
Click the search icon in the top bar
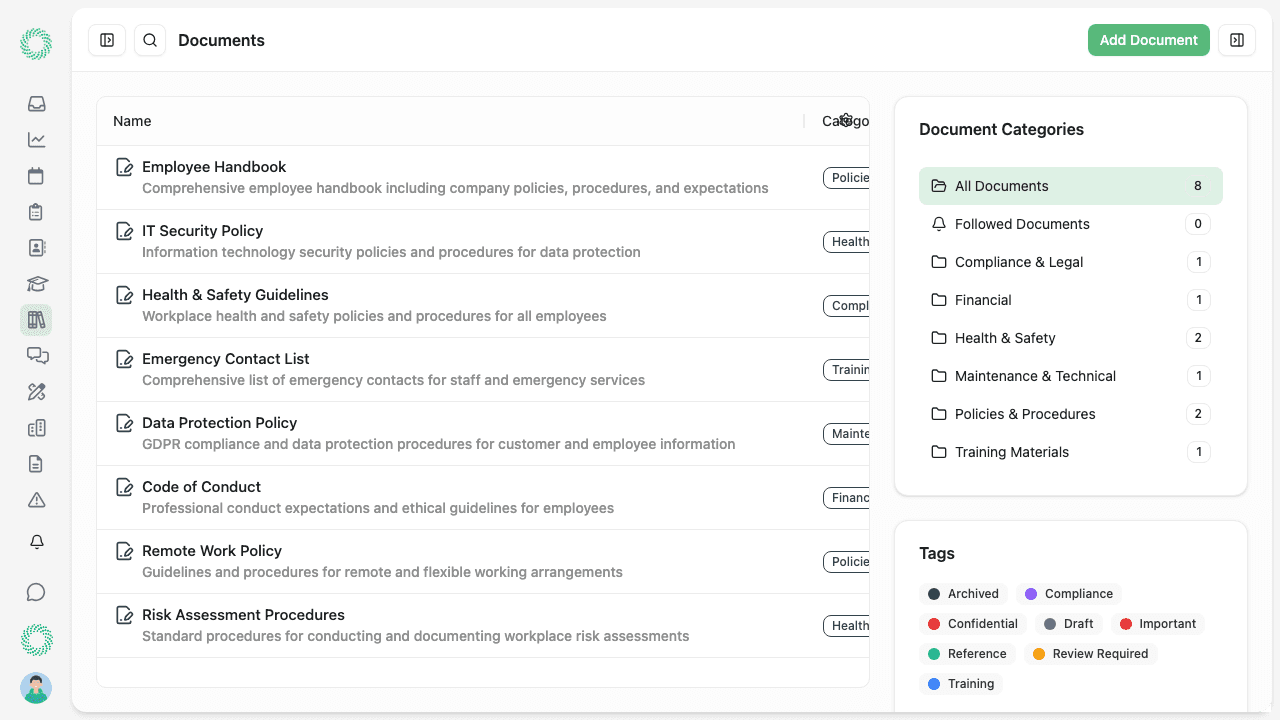149,40
